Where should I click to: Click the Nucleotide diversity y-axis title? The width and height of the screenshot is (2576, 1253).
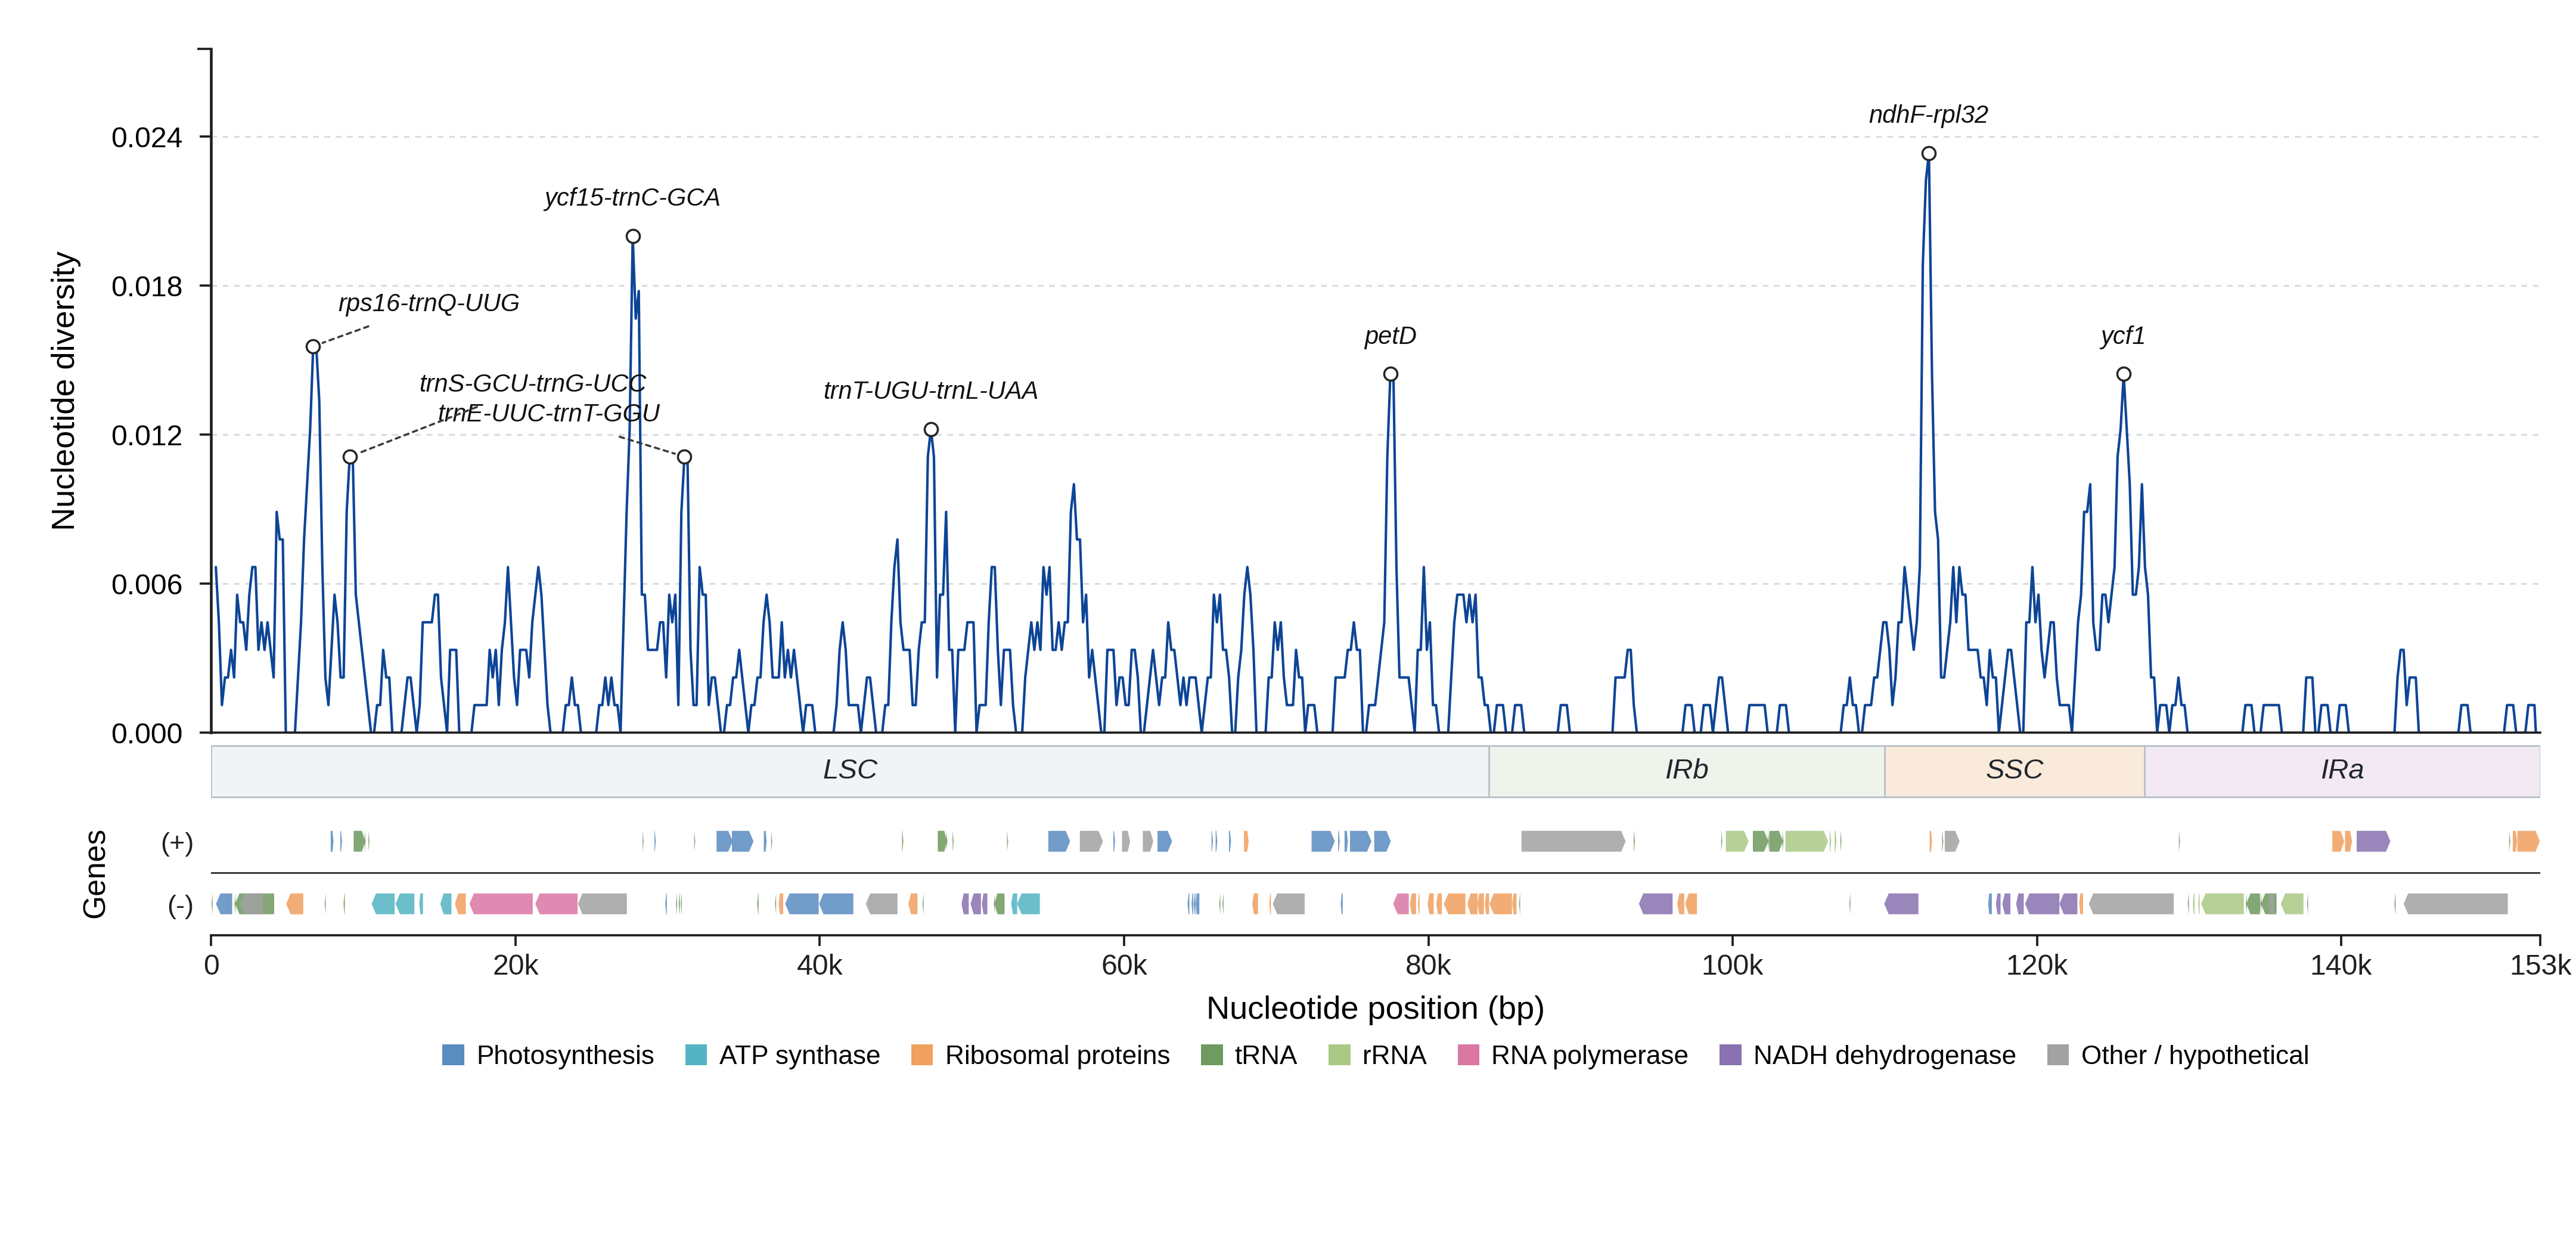click(64, 391)
